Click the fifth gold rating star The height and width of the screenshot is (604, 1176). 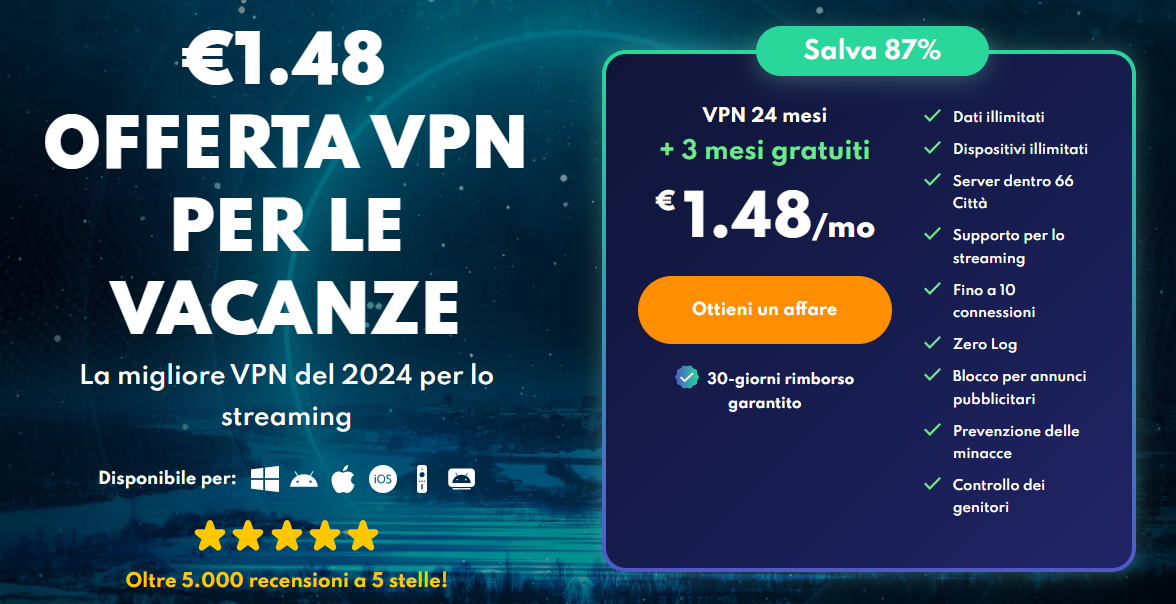coord(363,536)
